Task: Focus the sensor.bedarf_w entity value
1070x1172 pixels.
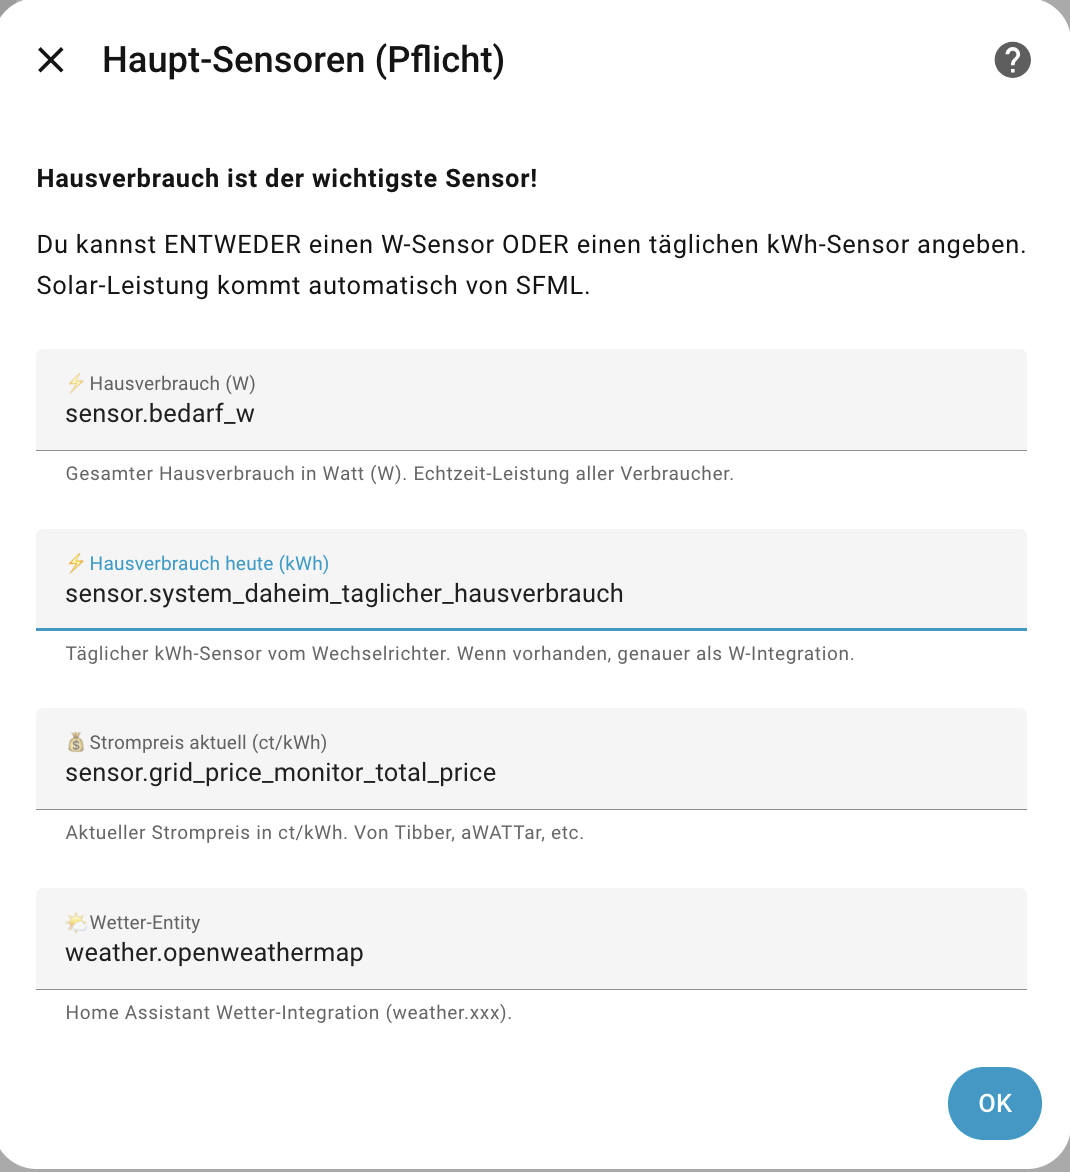Action: (x=160, y=413)
